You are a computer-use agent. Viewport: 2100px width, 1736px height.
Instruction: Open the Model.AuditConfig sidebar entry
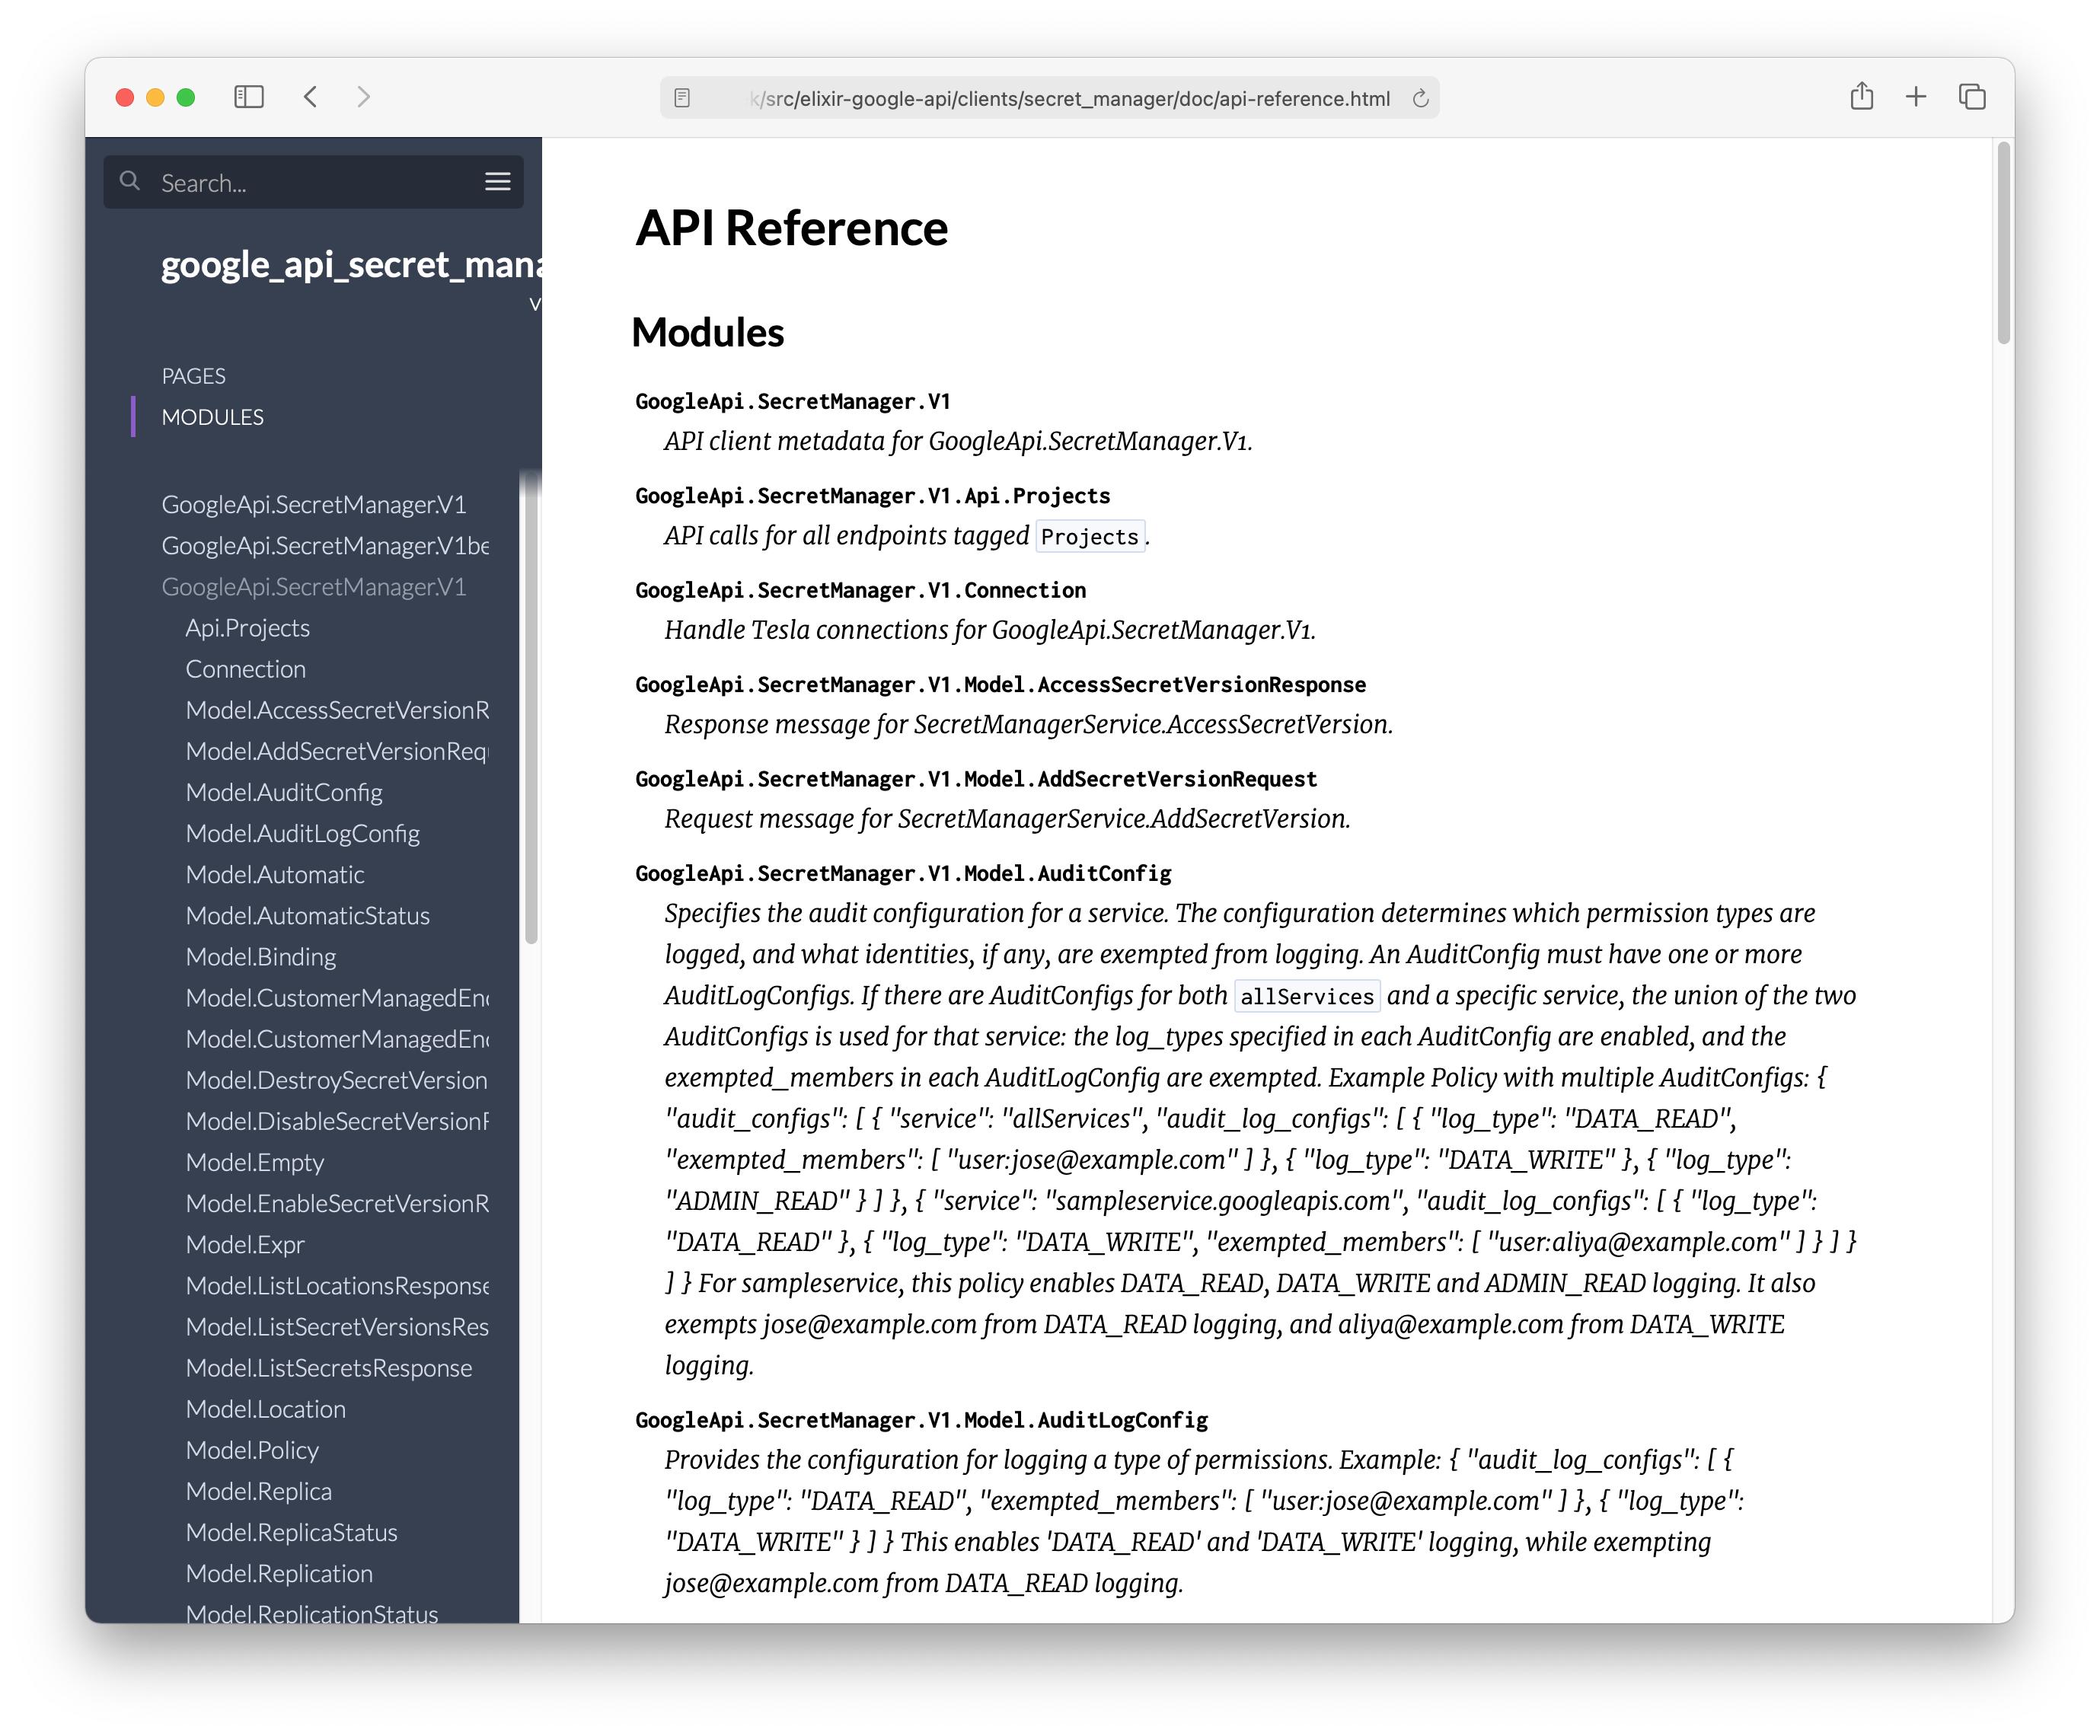[x=283, y=792]
